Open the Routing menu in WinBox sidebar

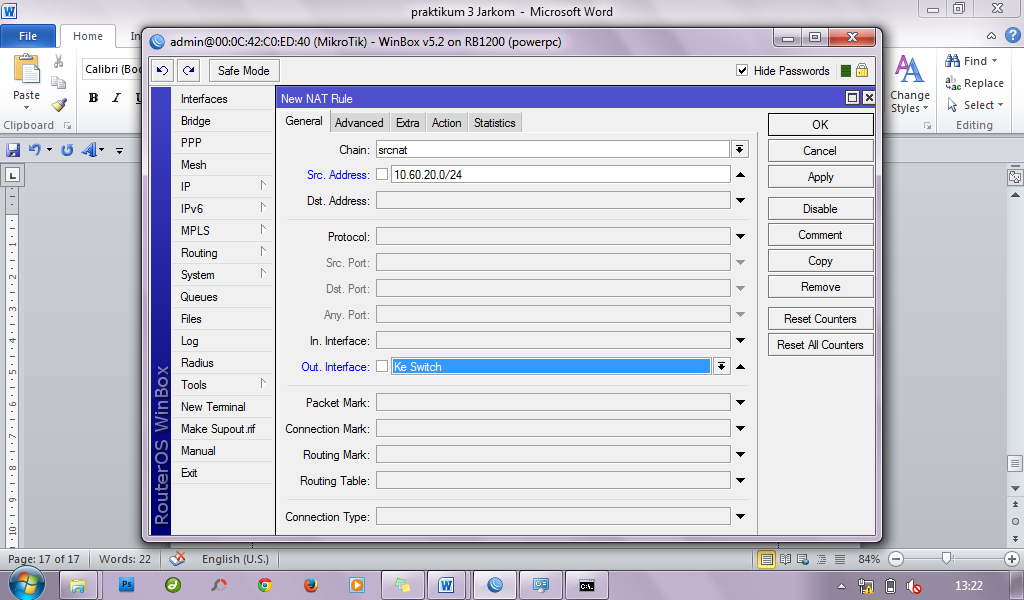pyautogui.click(x=223, y=253)
